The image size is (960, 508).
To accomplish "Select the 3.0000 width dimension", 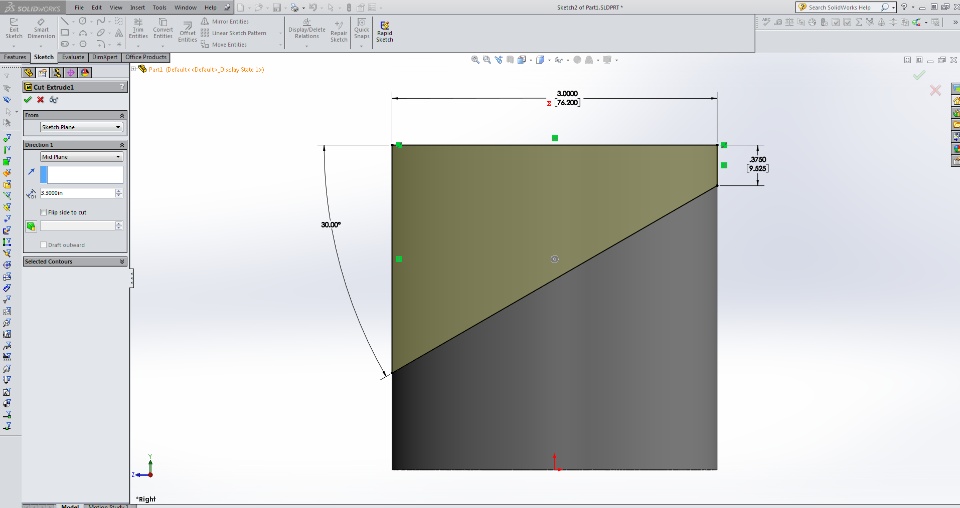I will pyautogui.click(x=567, y=94).
